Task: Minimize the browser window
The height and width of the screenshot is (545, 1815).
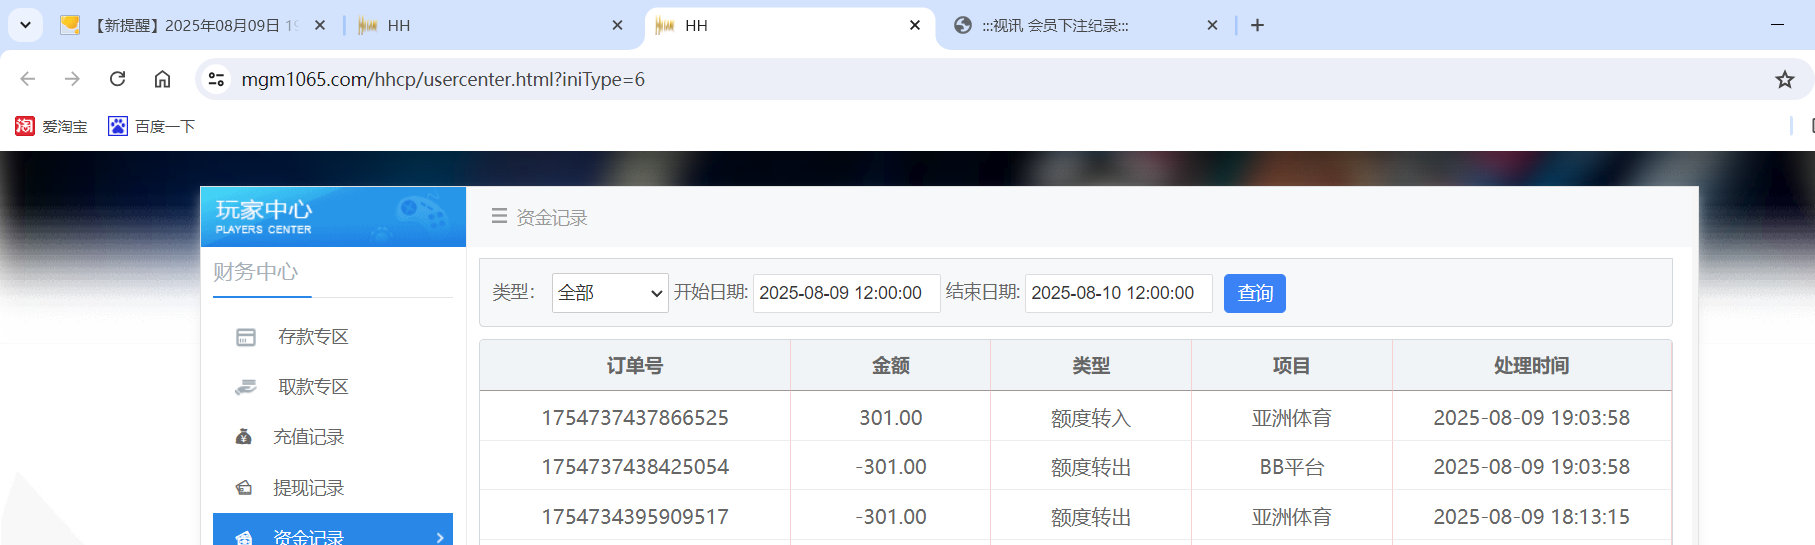Action: click(x=1777, y=24)
